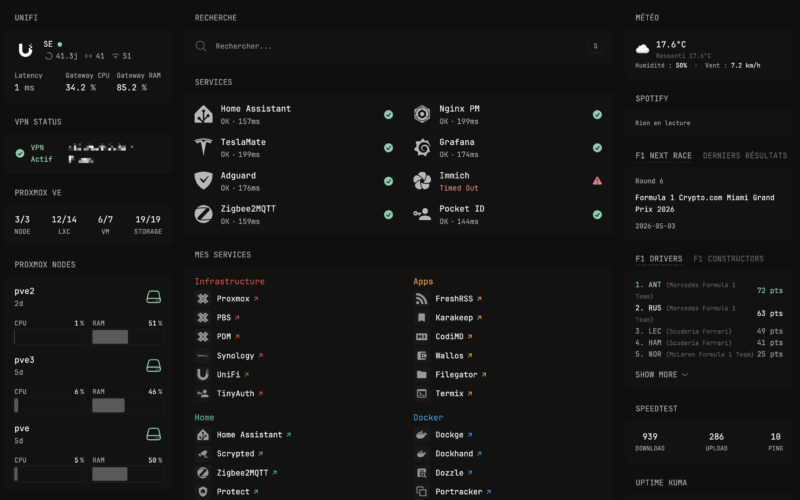This screenshot has width=800, height=500.
Task: Click the Miami Grand Prix race title
Action: [705, 203]
